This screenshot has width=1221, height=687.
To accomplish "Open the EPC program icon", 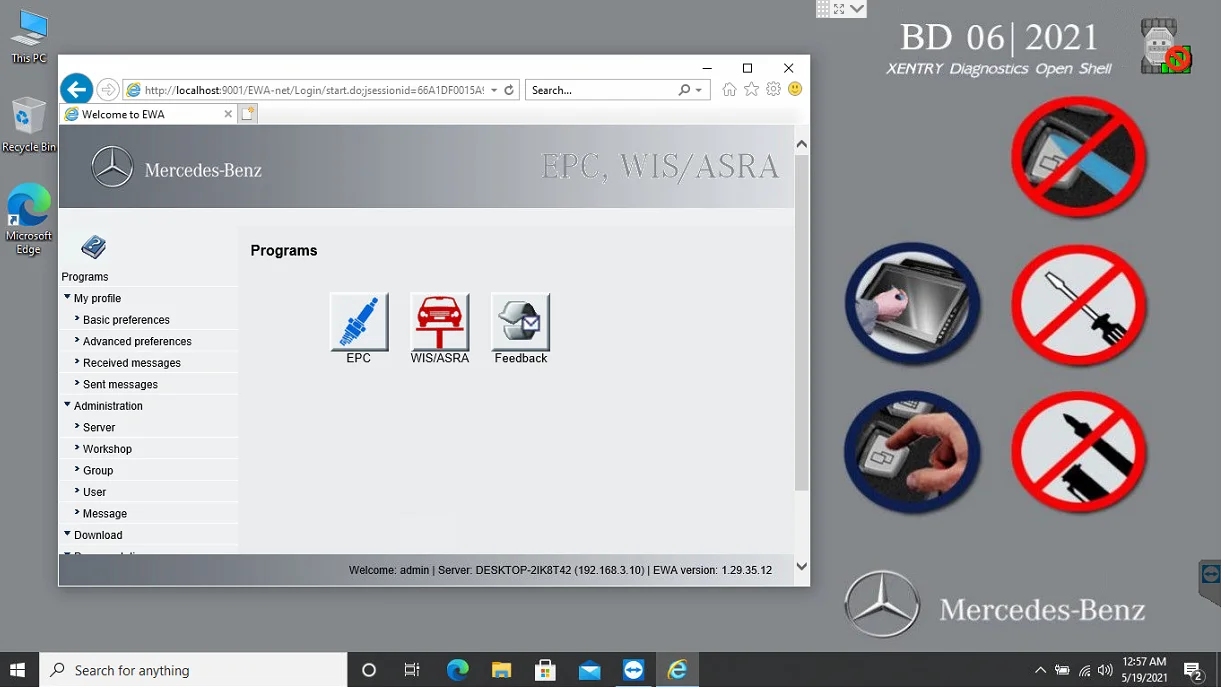I will 359,322.
